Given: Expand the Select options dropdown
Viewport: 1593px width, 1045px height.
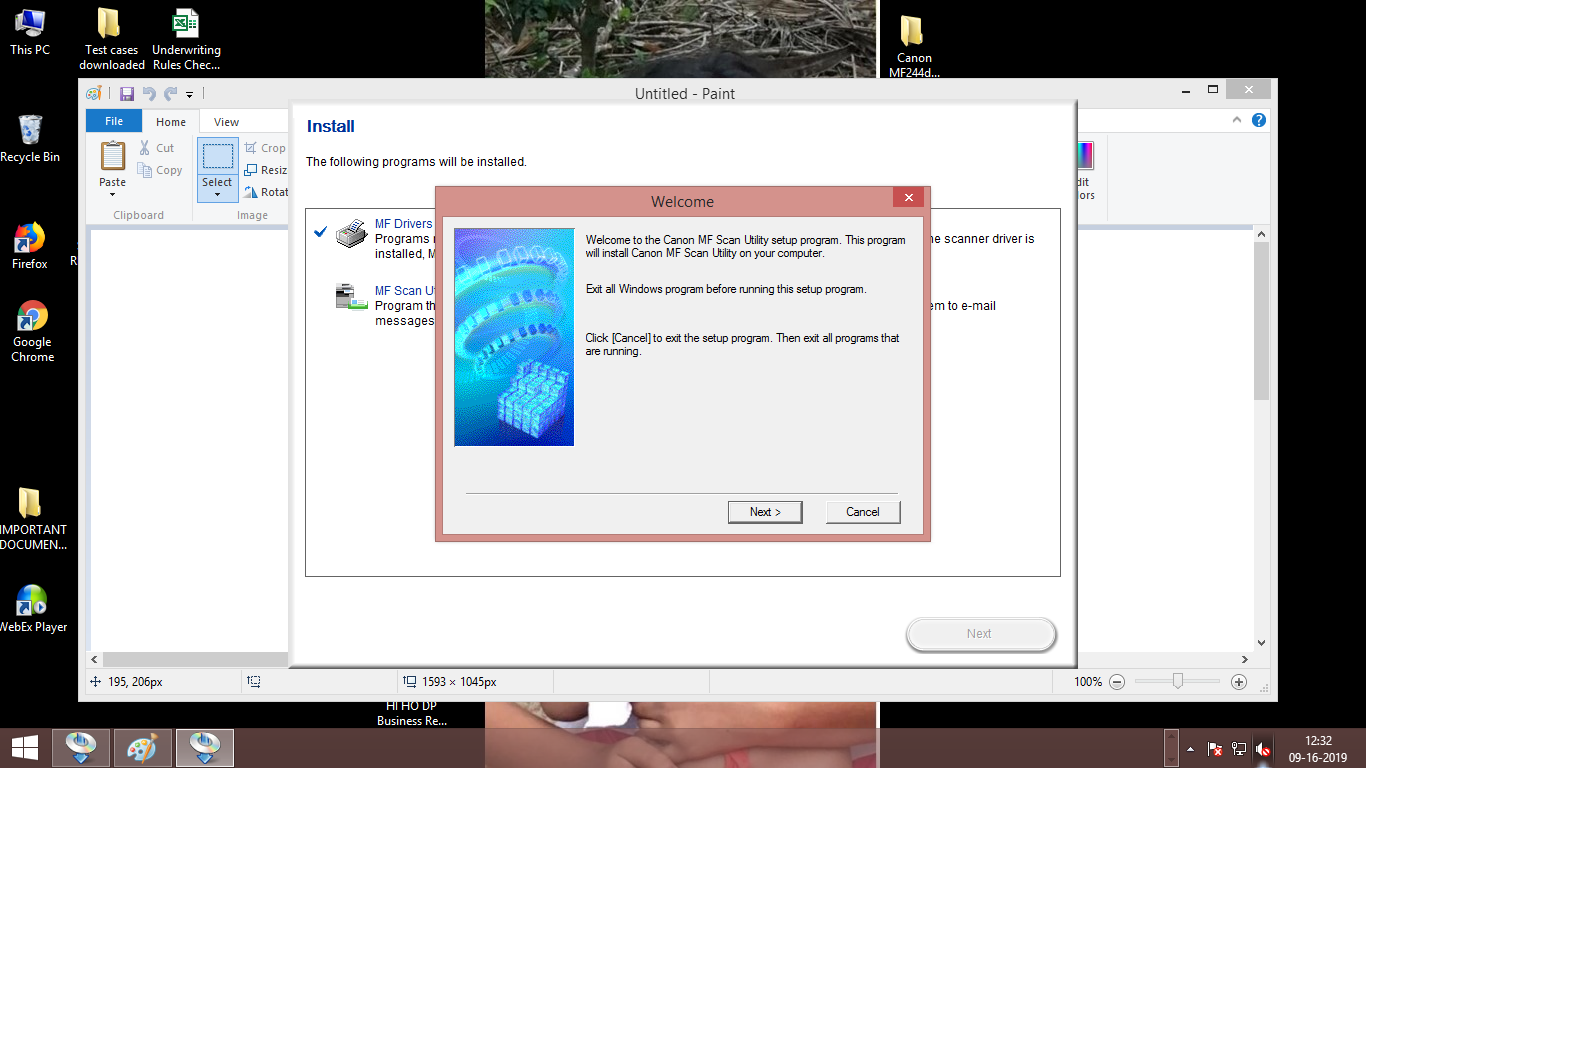Looking at the screenshot, I should (218, 194).
